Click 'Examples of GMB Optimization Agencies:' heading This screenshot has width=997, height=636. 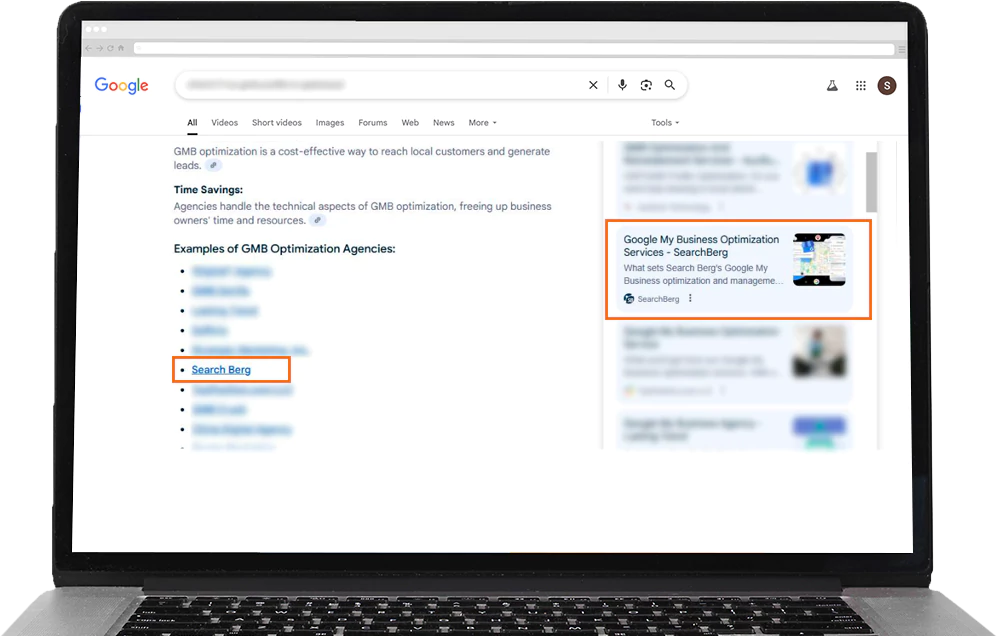[x=284, y=249]
